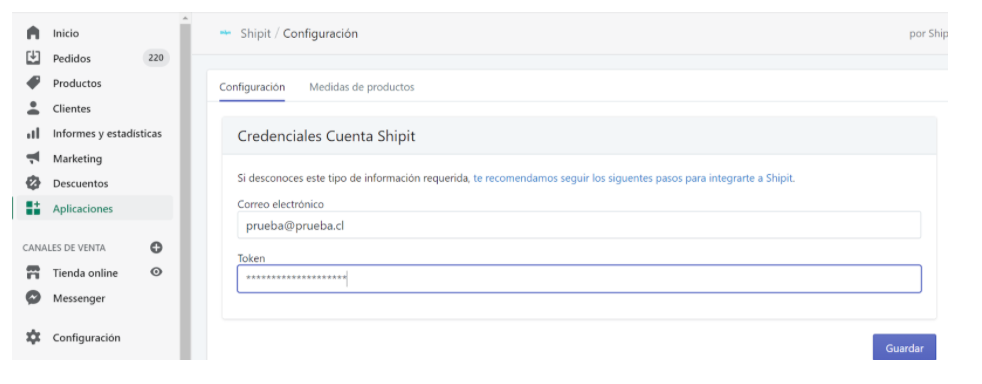Viewport: 982px width, 384px height.
Task: Go to Marketing section
Action: click(x=77, y=158)
